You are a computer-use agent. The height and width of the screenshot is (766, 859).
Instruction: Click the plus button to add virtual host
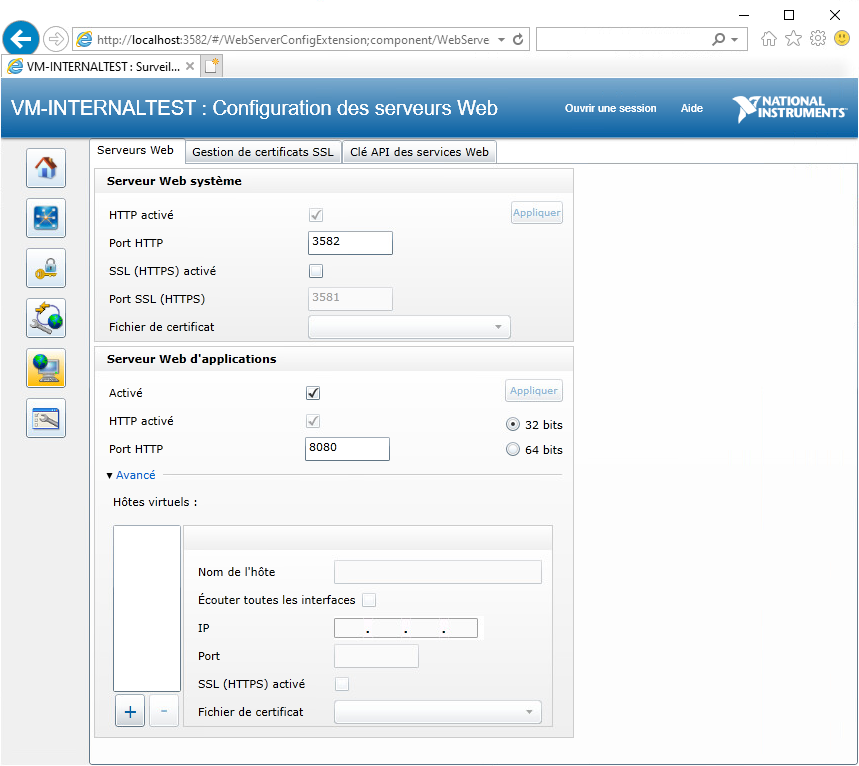pyautogui.click(x=130, y=711)
